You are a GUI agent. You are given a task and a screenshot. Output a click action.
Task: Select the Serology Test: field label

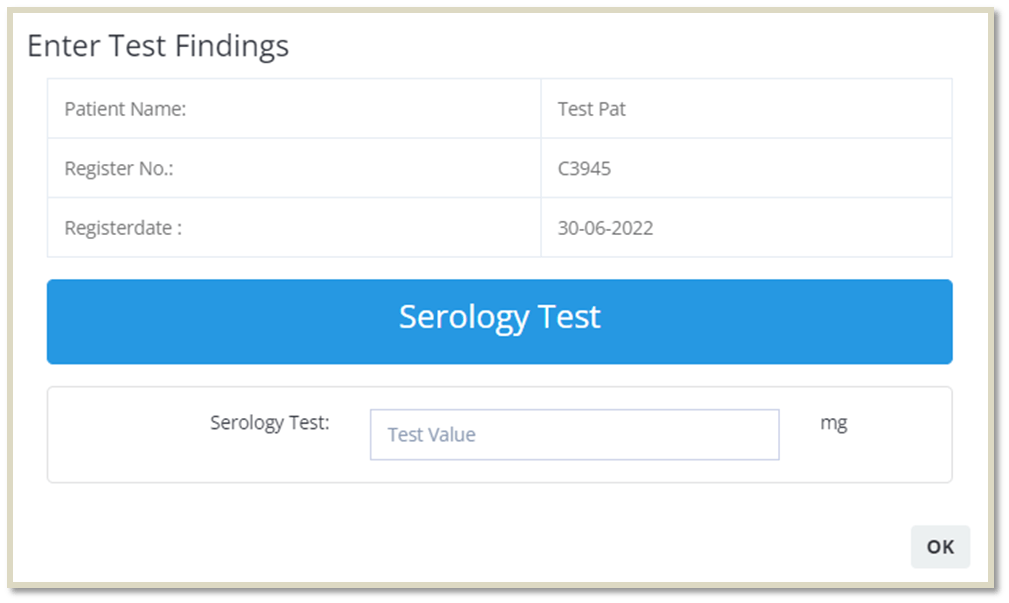click(270, 422)
